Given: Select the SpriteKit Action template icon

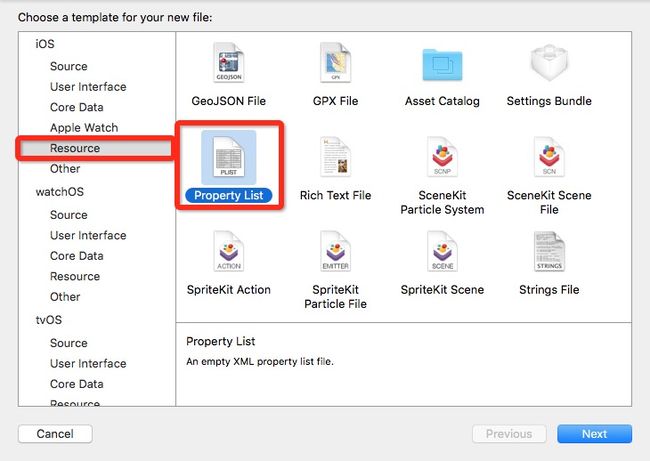Looking at the screenshot, I should tap(228, 251).
